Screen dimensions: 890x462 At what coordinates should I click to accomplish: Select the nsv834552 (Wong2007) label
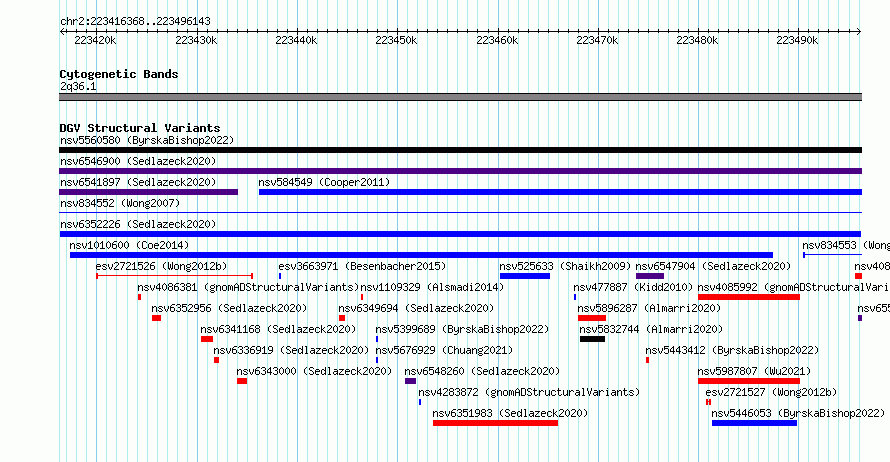pyautogui.click(x=120, y=203)
